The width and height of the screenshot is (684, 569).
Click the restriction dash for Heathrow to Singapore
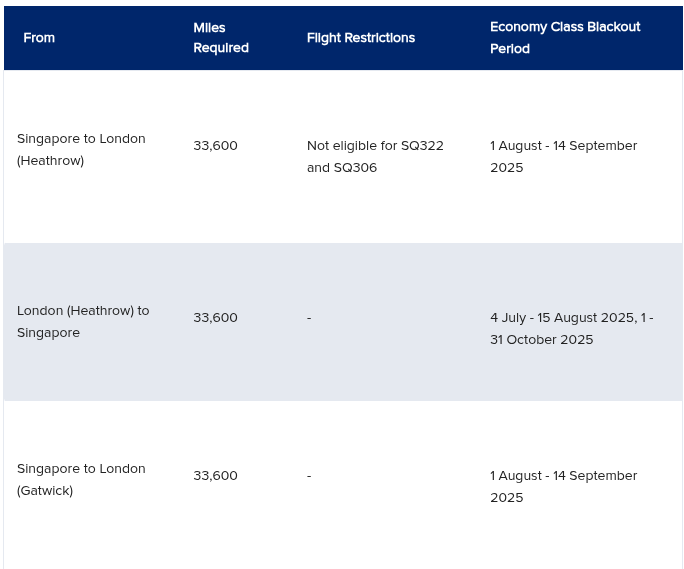coord(309,318)
